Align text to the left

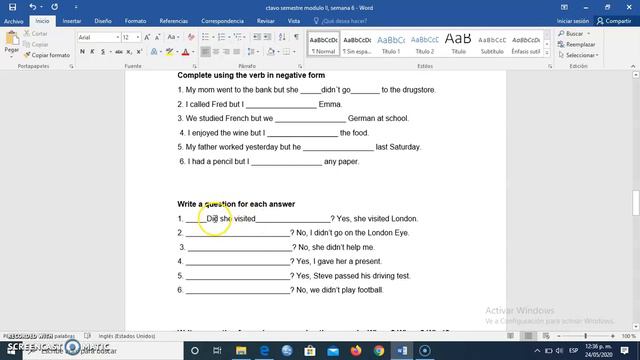click(x=205, y=51)
